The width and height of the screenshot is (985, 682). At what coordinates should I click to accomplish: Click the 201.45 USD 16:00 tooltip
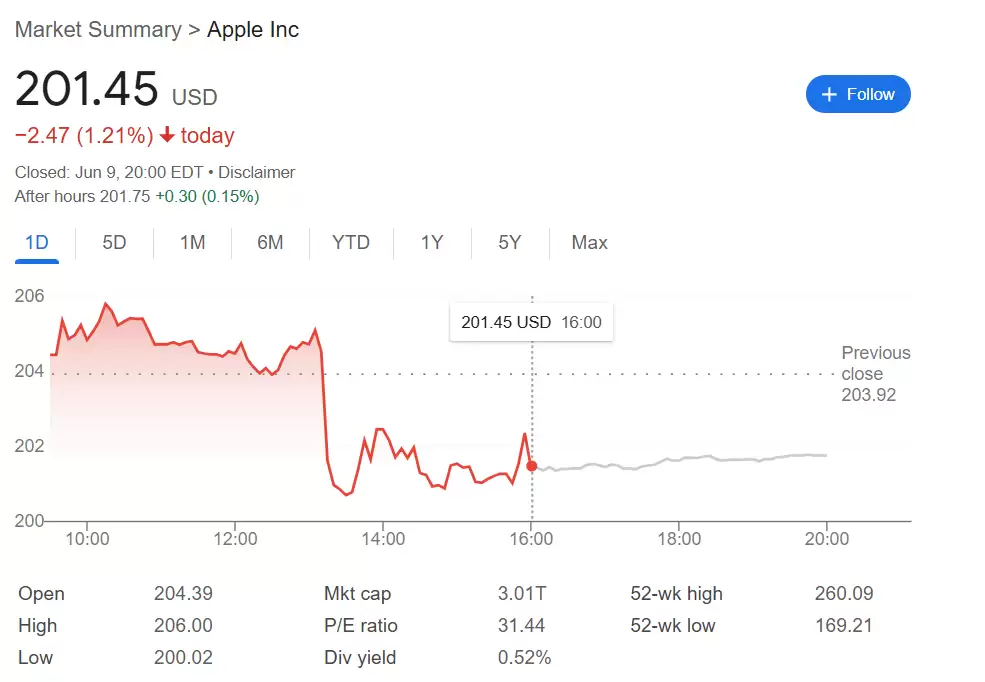pos(531,322)
